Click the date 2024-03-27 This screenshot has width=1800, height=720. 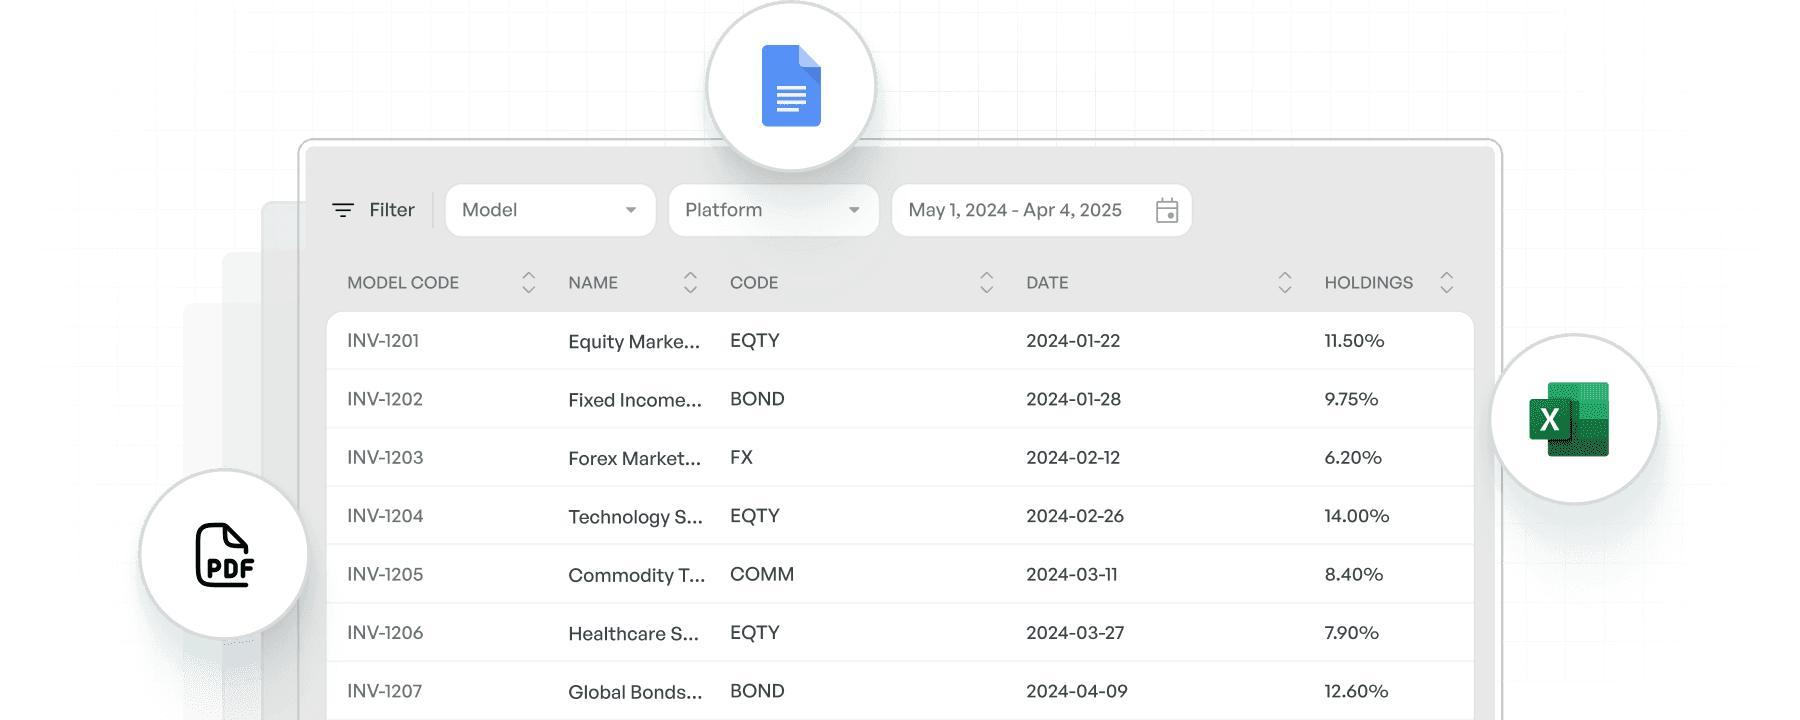[x=1075, y=633]
